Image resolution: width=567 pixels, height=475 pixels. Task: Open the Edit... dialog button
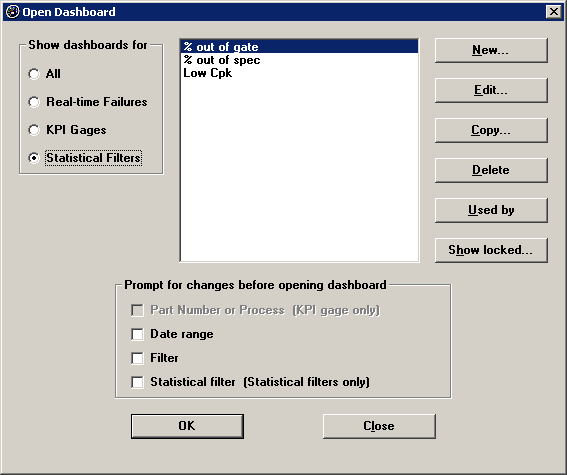(491, 90)
